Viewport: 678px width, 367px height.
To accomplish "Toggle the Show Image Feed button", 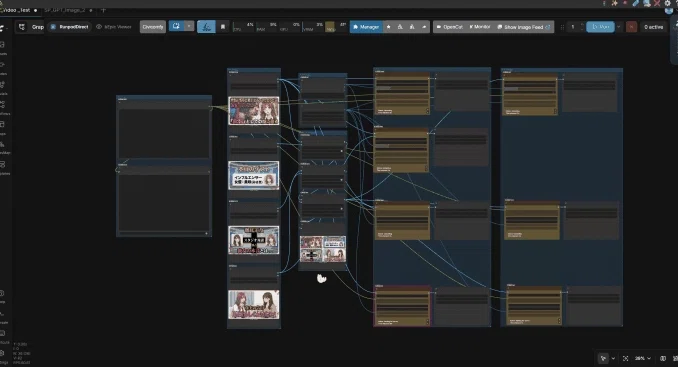I will pos(523,27).
